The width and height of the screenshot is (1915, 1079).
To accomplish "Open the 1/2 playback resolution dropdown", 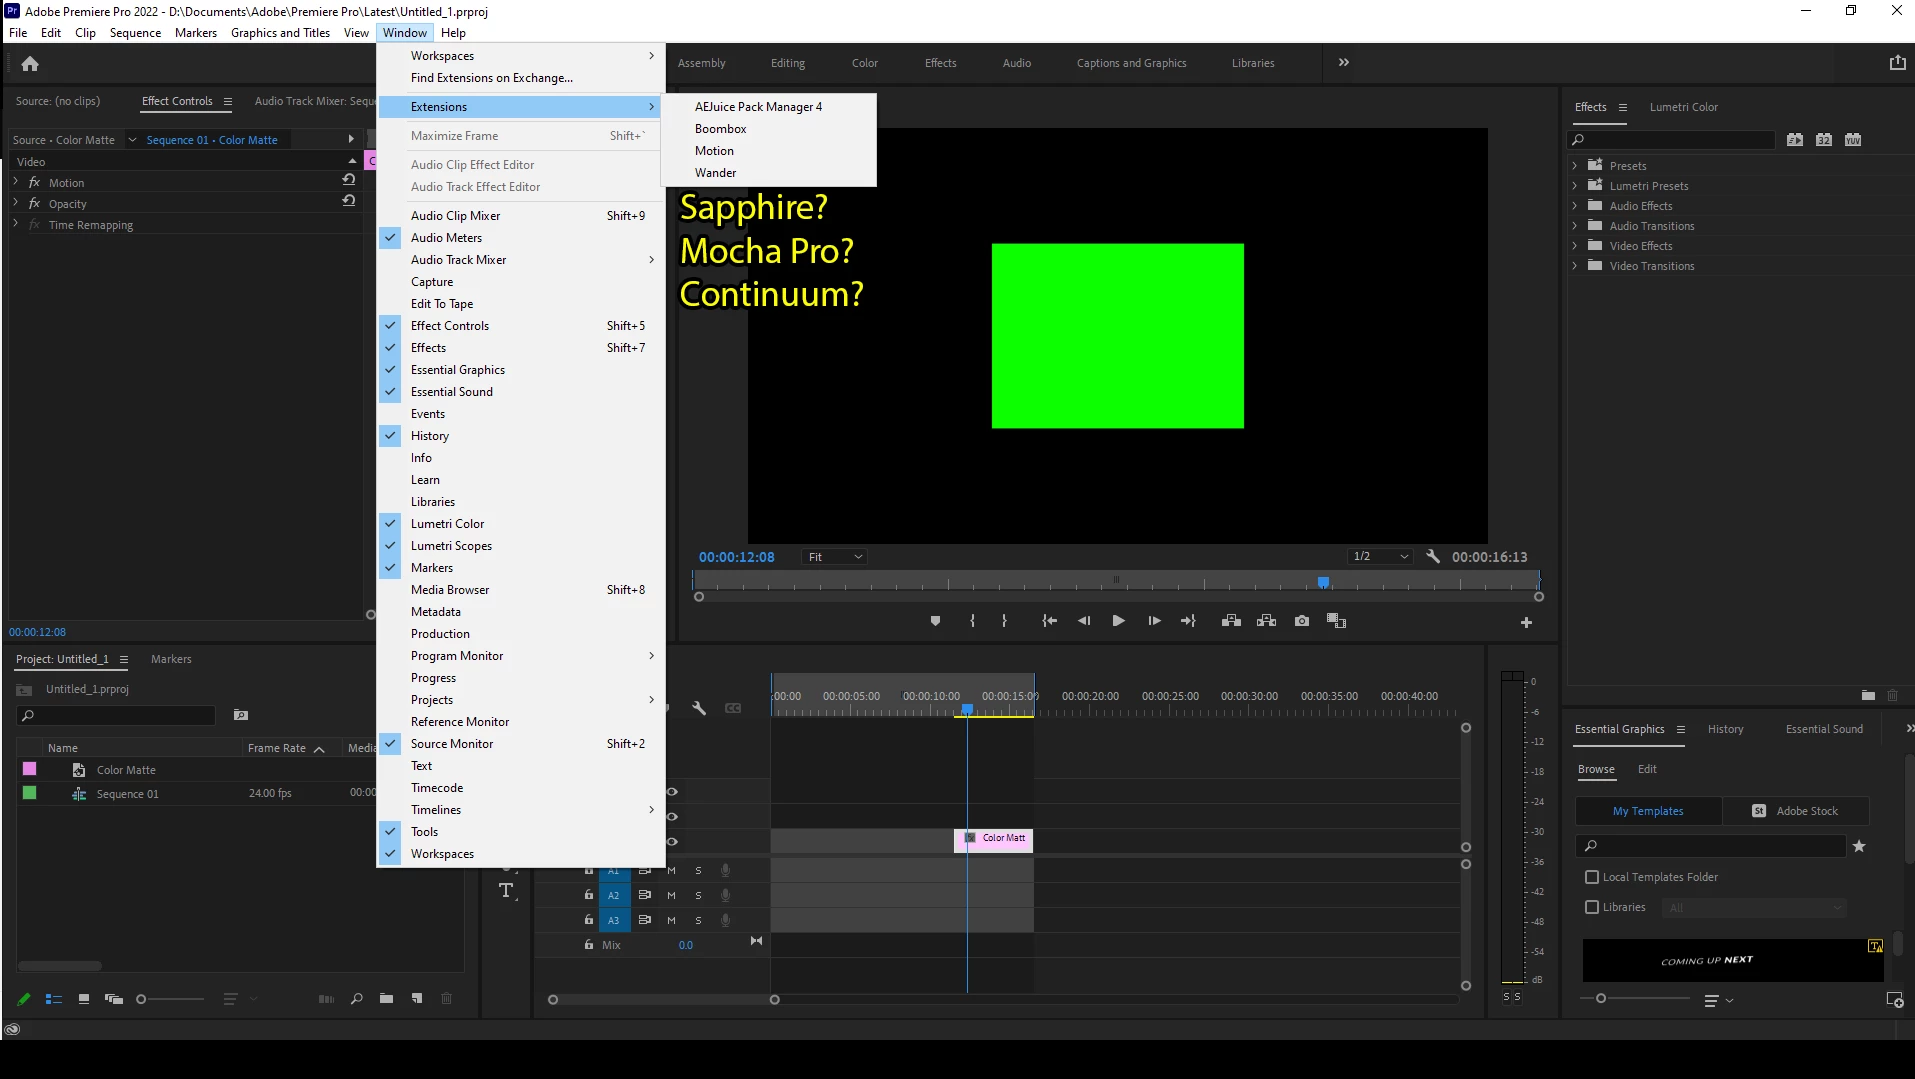I will 1380,557.
